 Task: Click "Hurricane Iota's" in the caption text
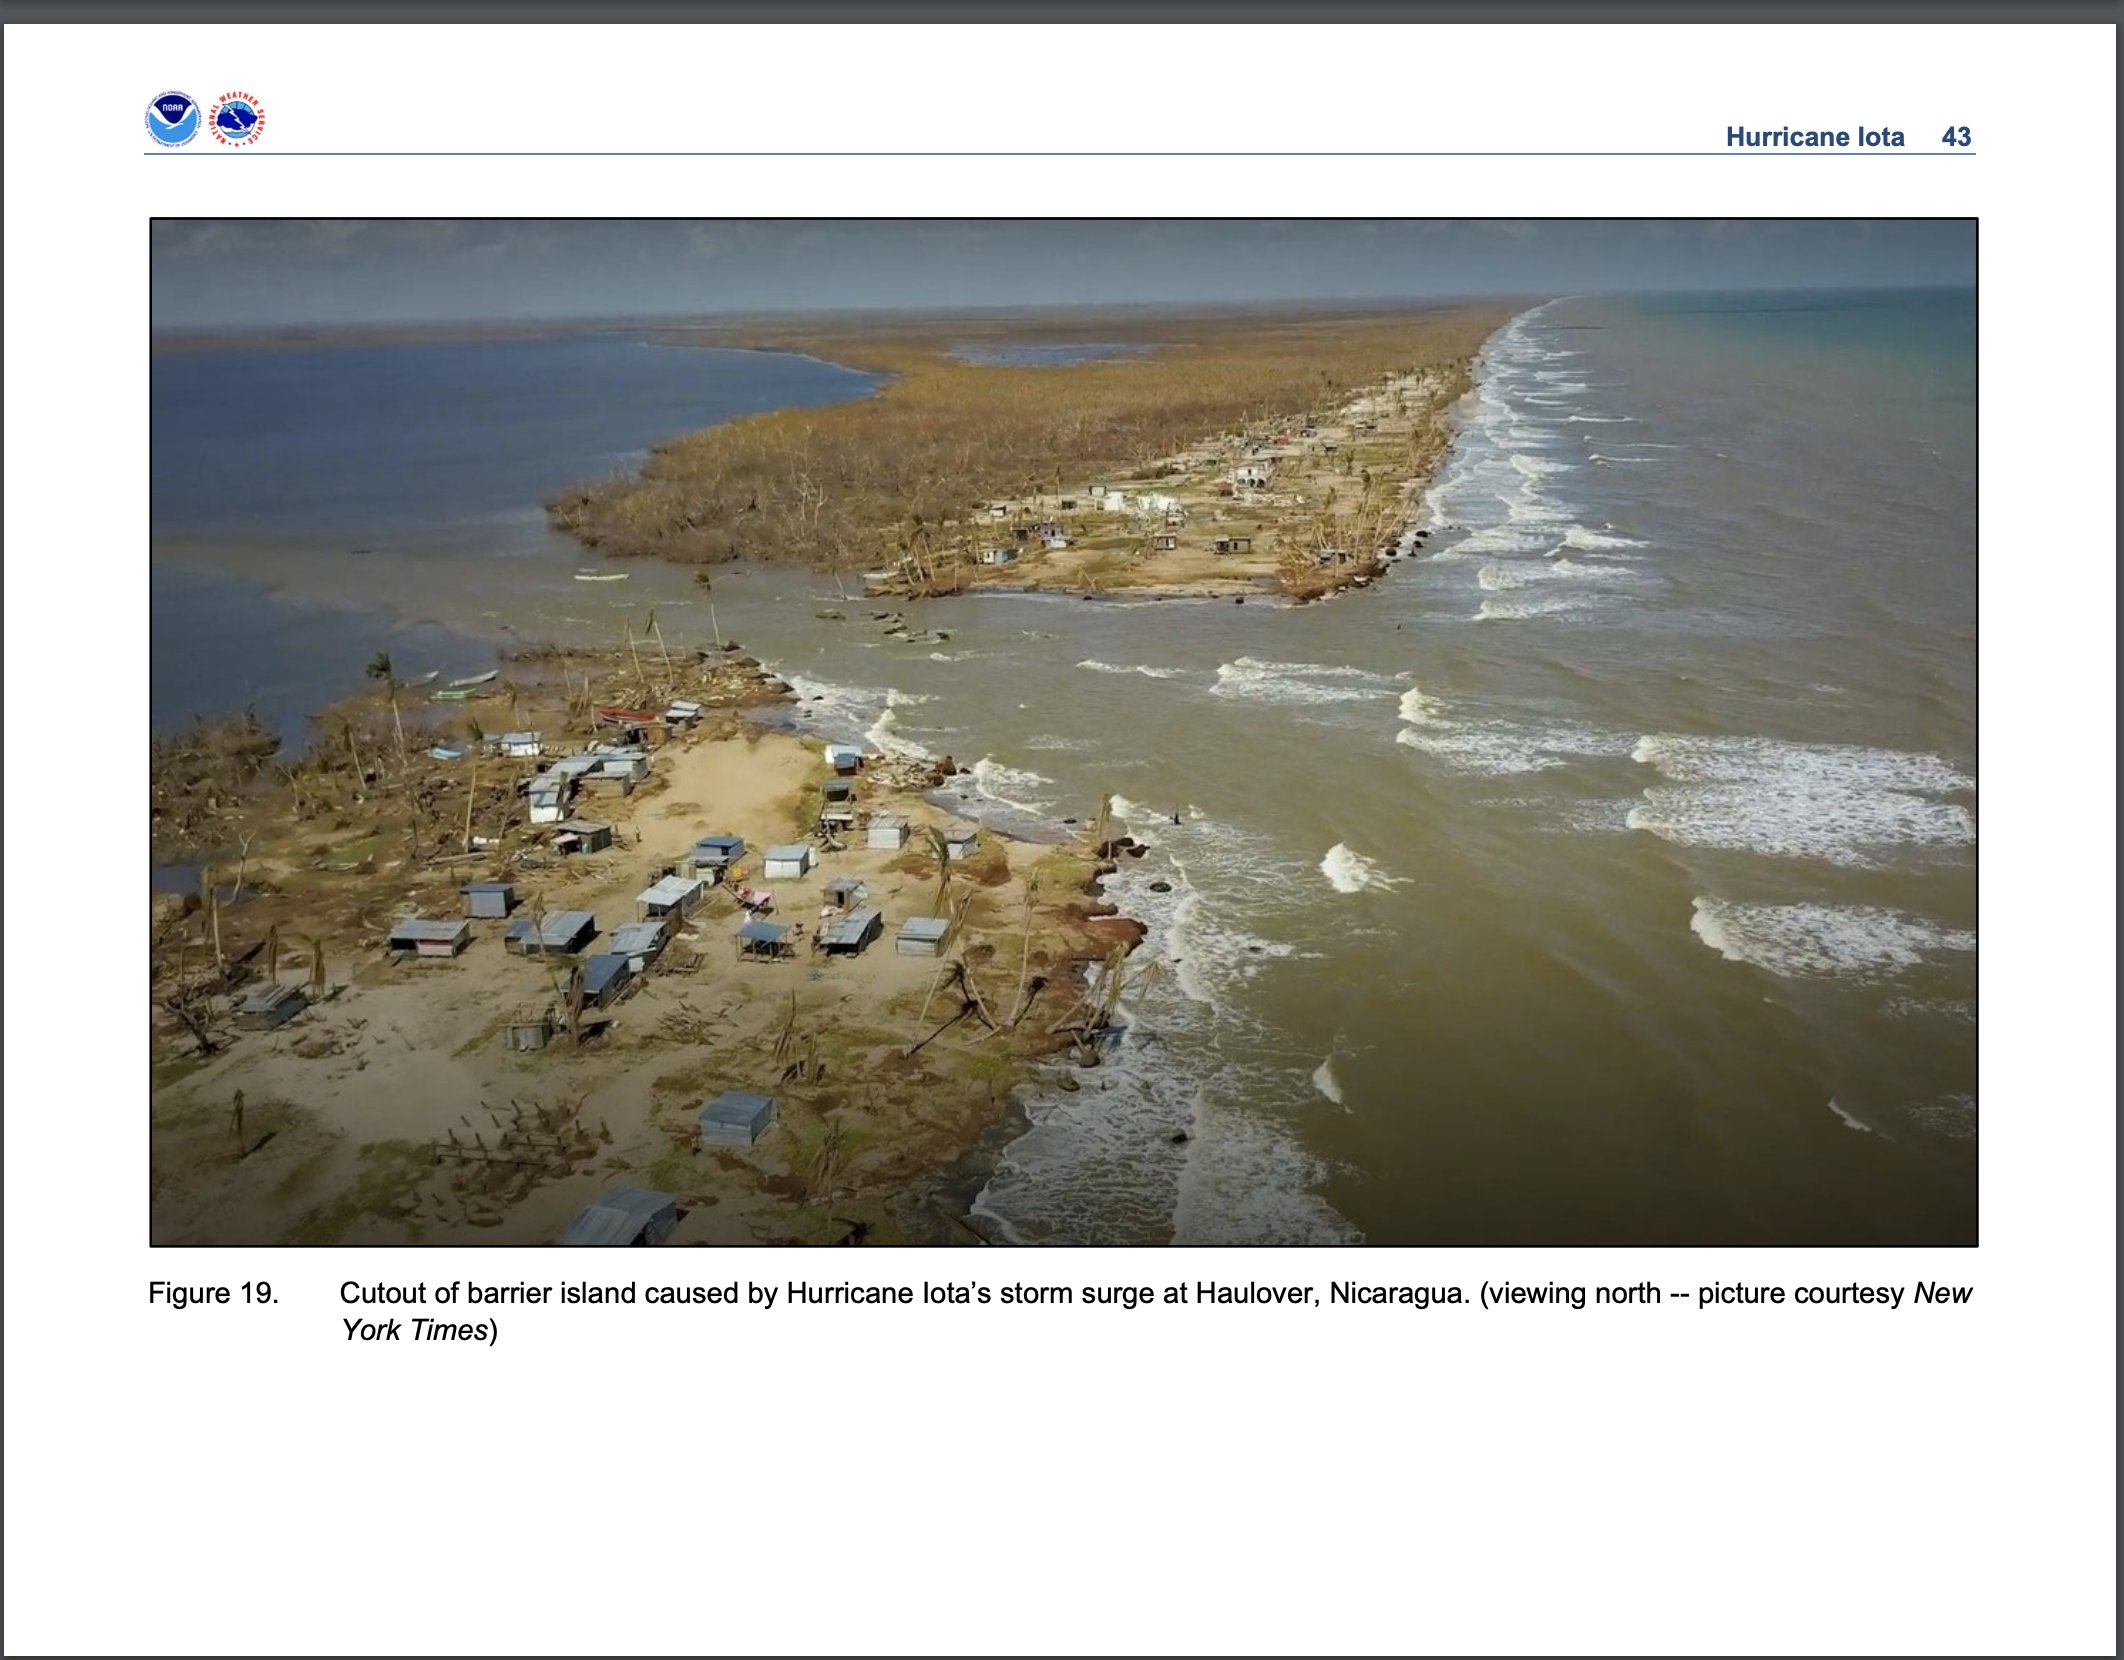pos(888,1293)
